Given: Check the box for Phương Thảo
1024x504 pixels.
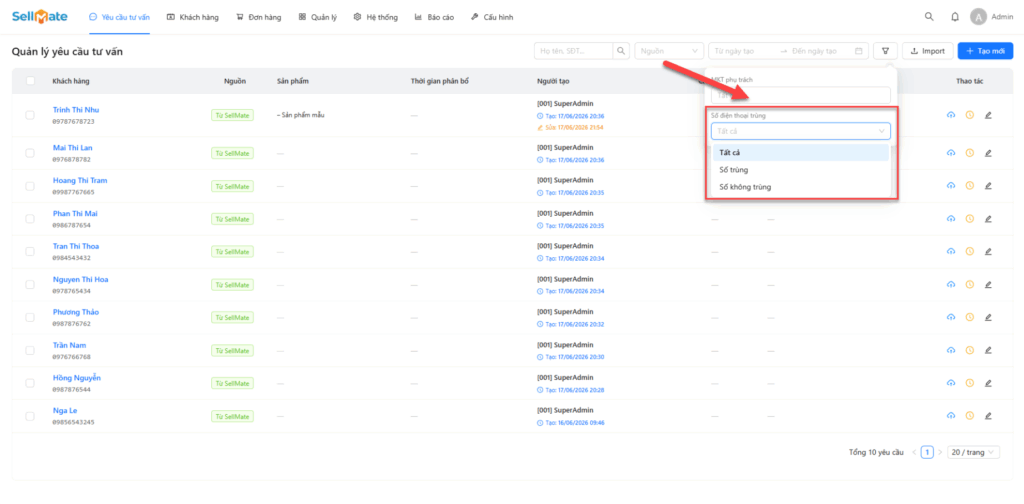Looking at the screenshot, I should 30,317.
